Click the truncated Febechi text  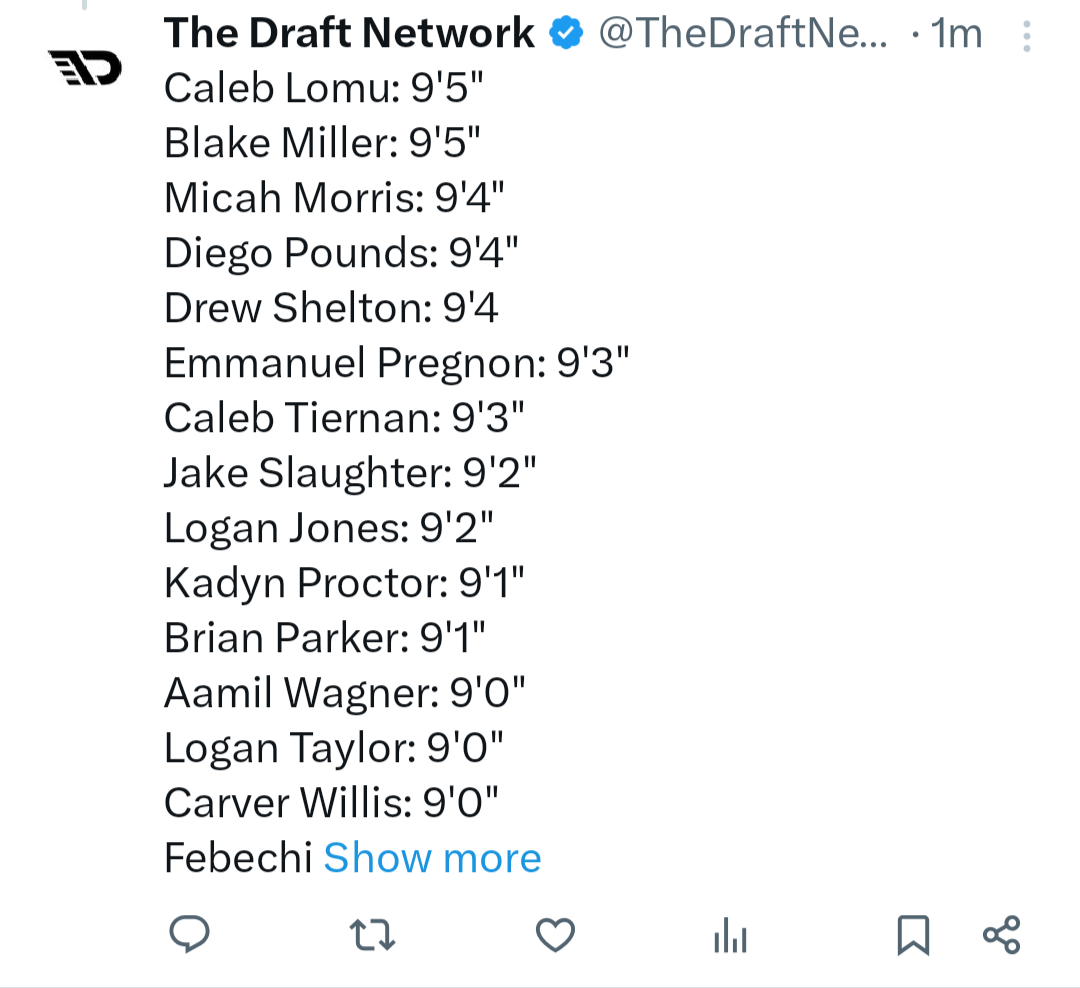click(x=238, y=858)
